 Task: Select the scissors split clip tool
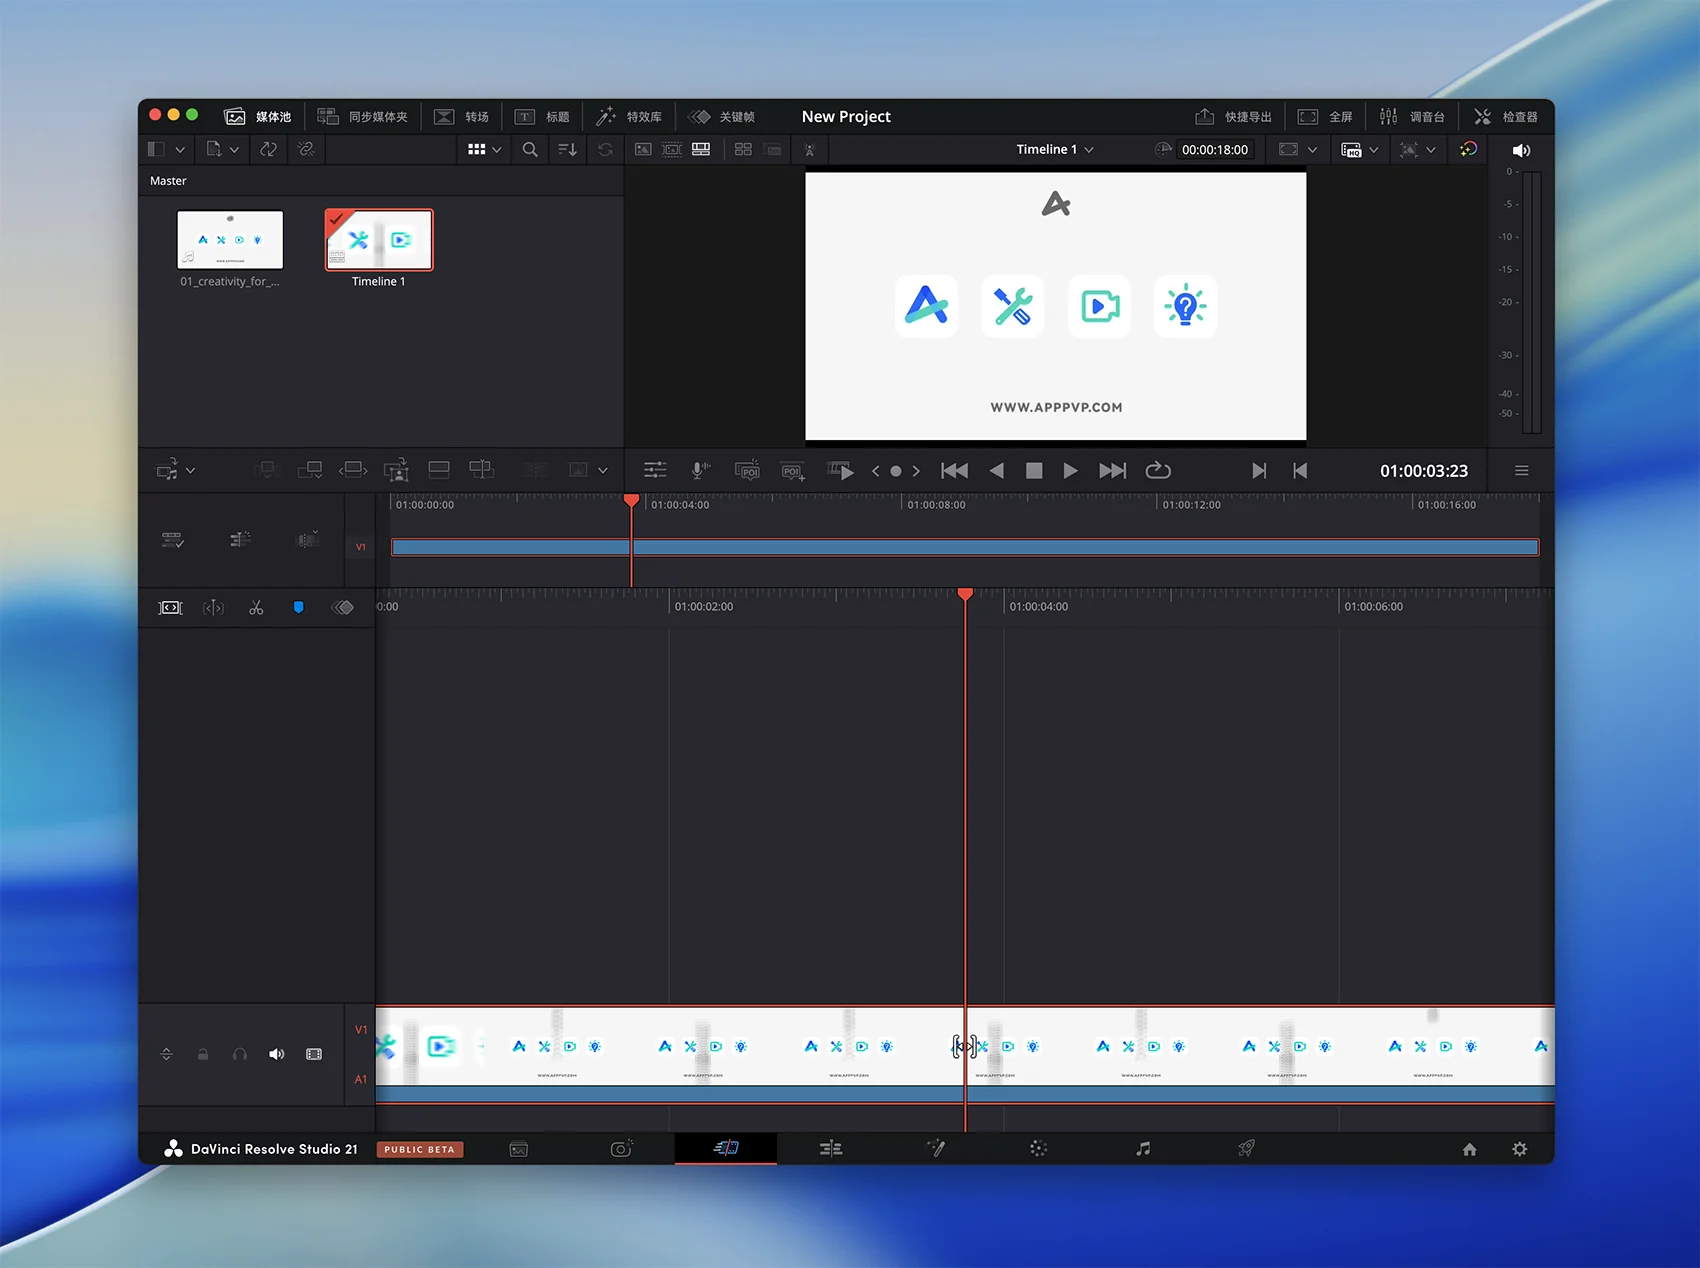coord(256,608)
